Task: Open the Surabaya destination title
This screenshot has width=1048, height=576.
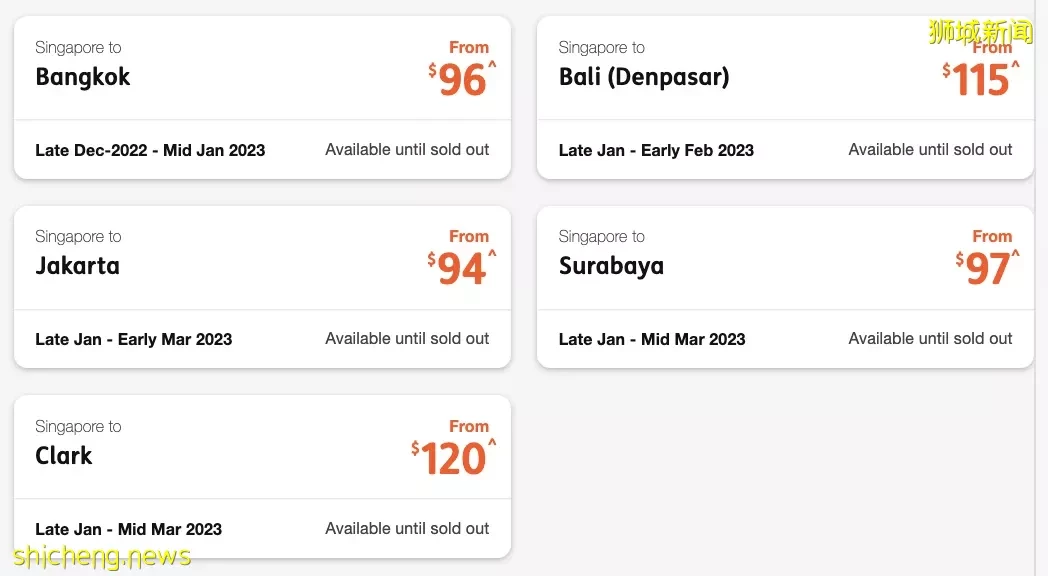Action: [612, 266]
